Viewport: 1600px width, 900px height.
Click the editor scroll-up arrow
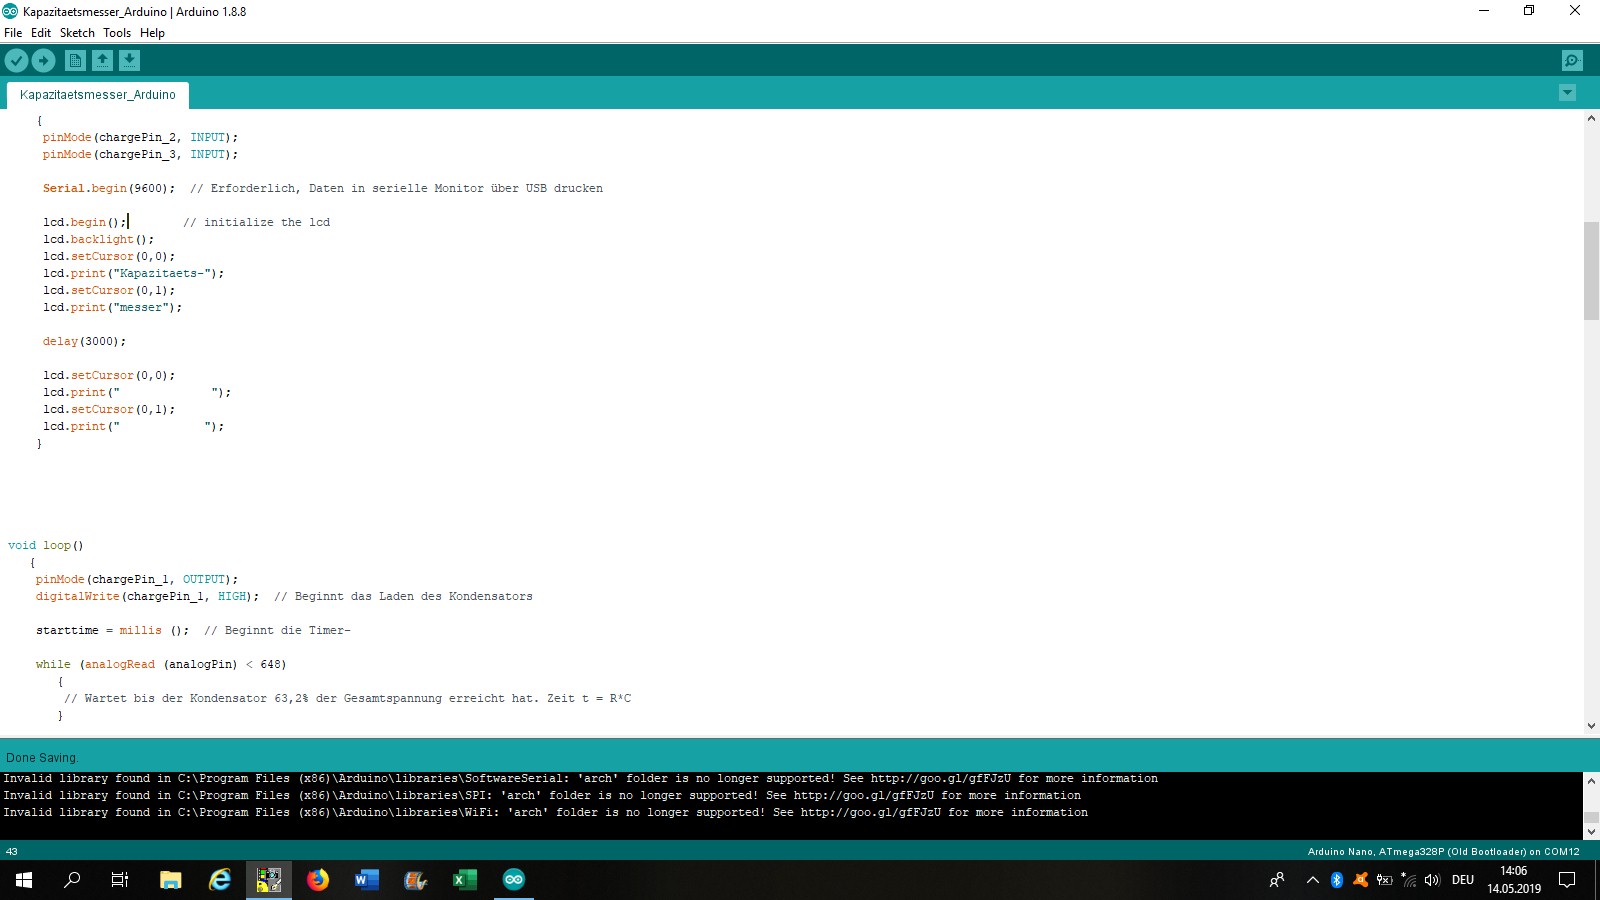pos(1591,118)
